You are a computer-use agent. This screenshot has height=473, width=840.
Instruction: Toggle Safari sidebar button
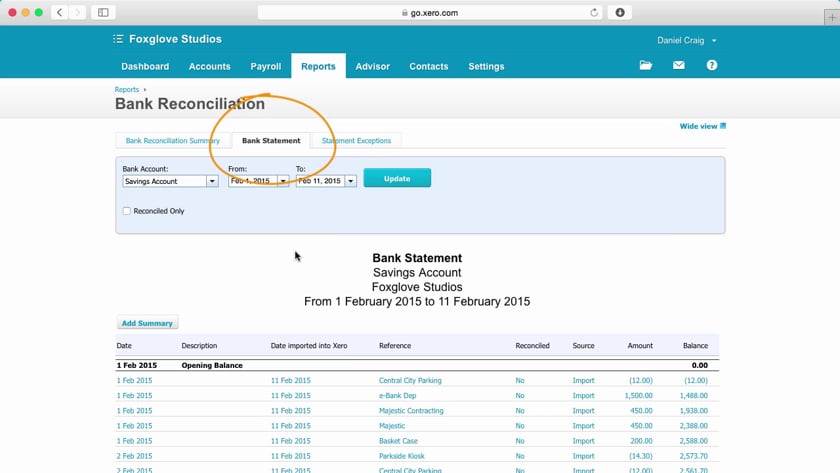103,12
